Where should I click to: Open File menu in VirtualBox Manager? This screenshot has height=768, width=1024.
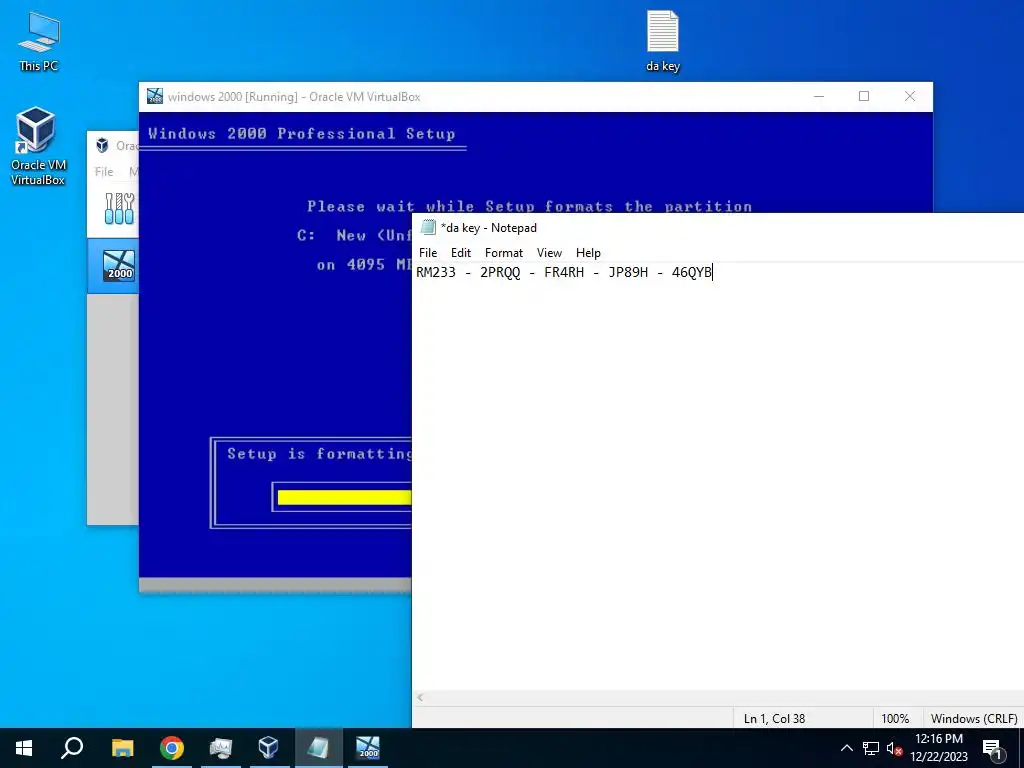click(x=104, y=172)
